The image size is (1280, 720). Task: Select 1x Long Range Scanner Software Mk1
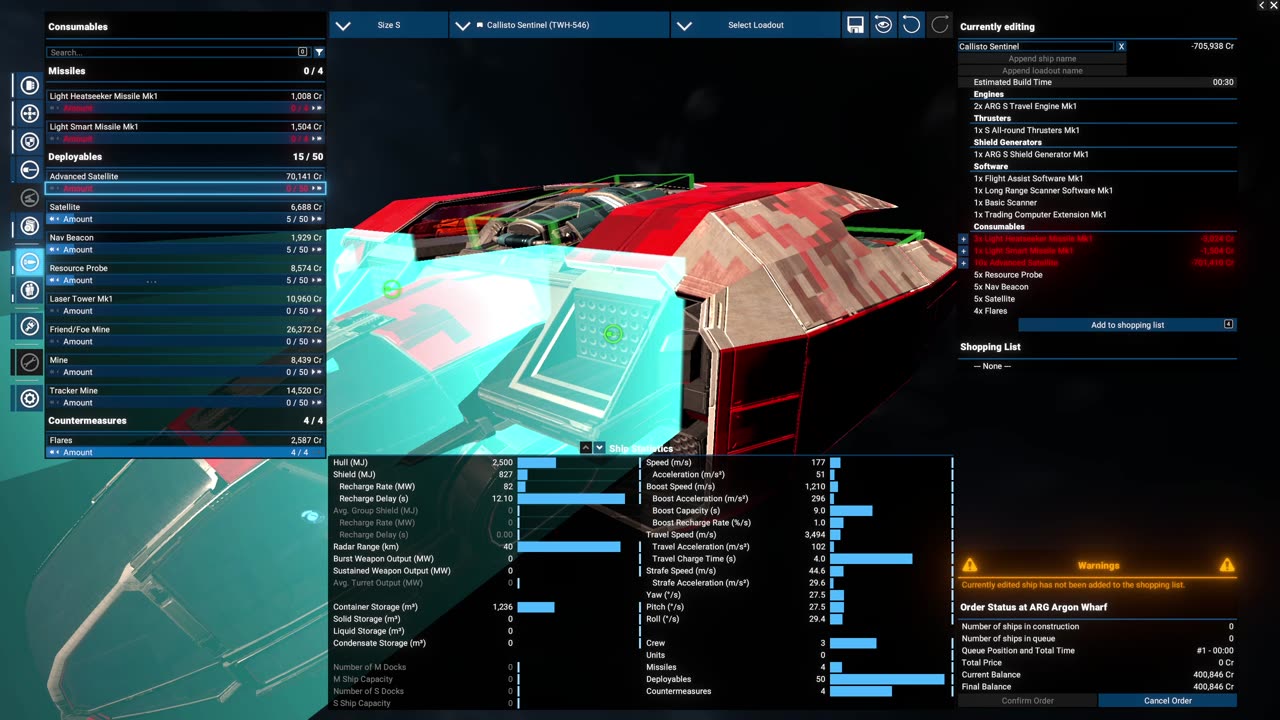point(1043,190)
